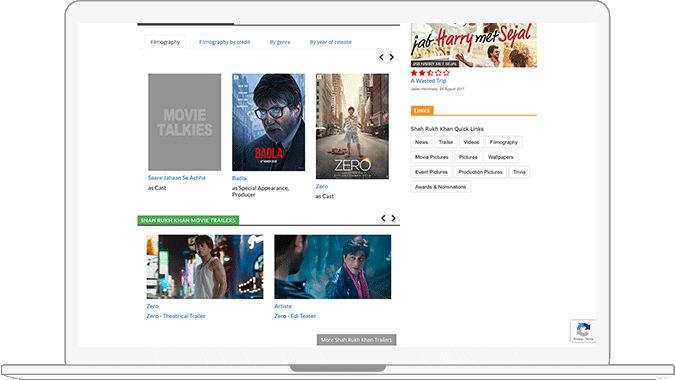Open the Wallpapers quick link
Image resolution: width=675 pixels, height=380 pixels.
(501, 157)
